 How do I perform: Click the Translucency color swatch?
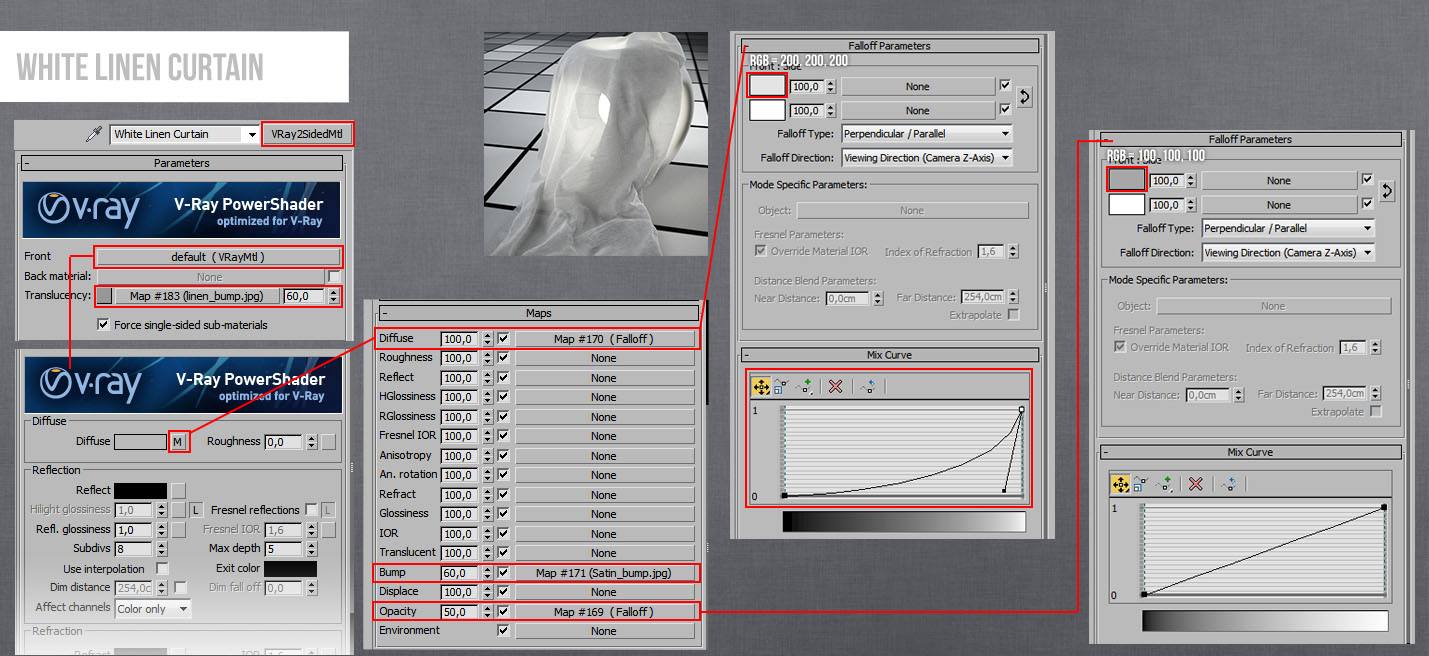point(104,296)
